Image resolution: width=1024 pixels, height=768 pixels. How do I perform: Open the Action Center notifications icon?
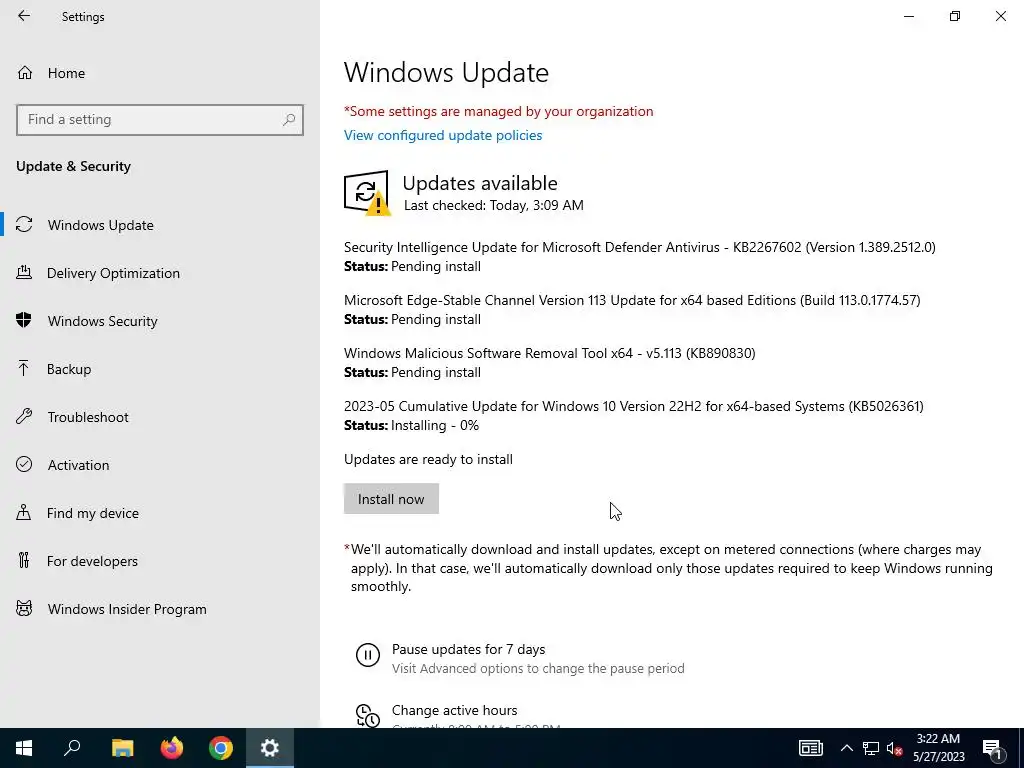point(992,748)
